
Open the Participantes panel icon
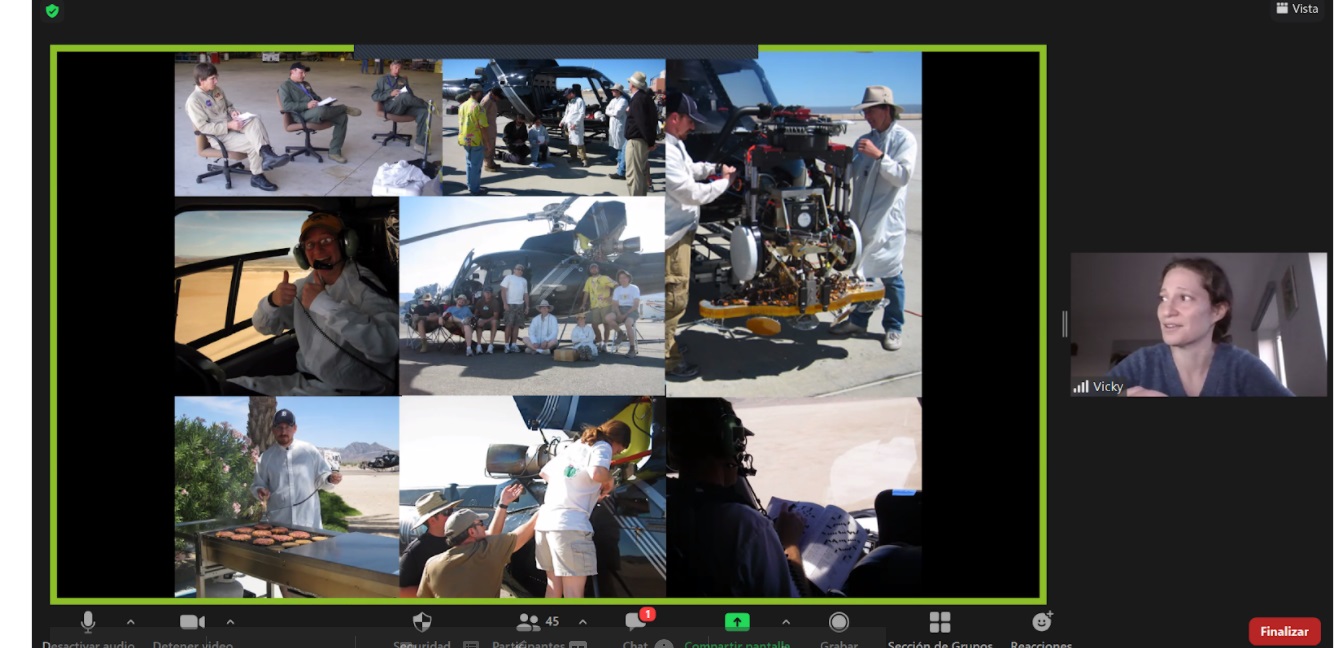[528, 622]
